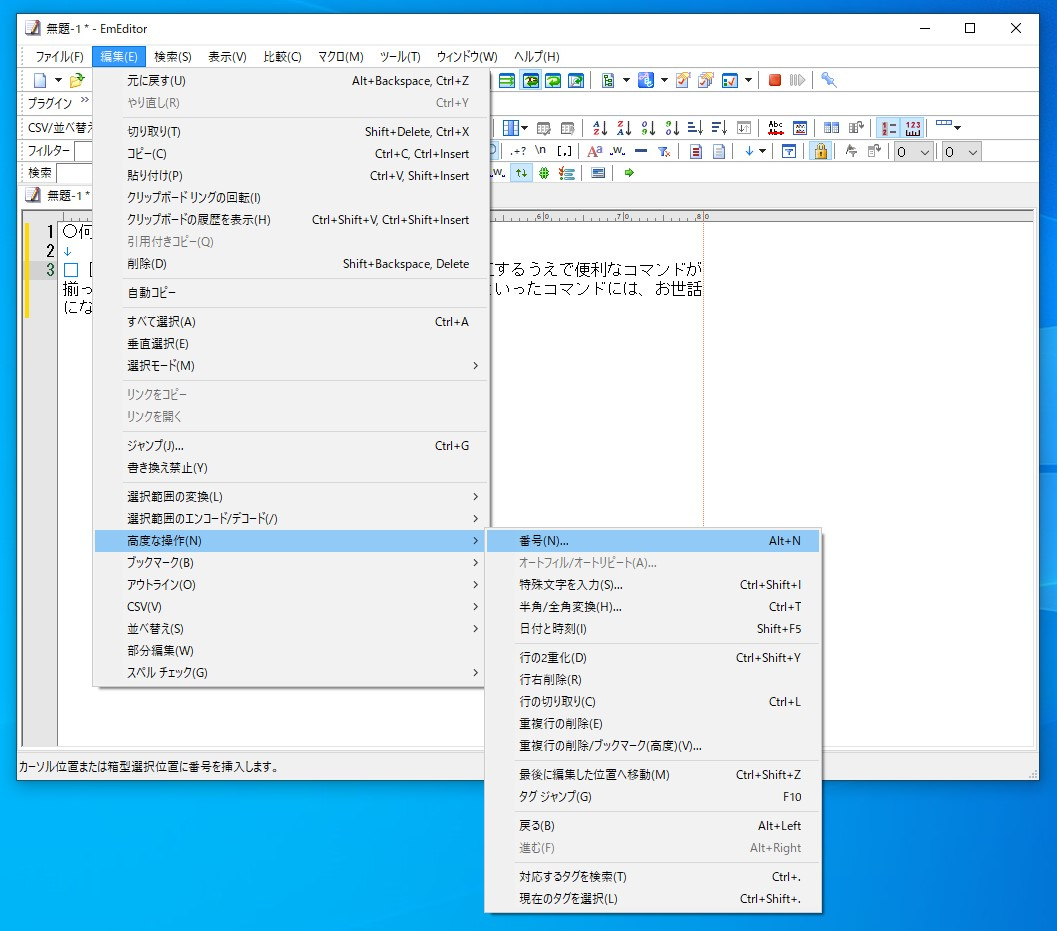Click the Sort numbers descending icon
This screenshot has width=1057, height=931.
point(672,127)
